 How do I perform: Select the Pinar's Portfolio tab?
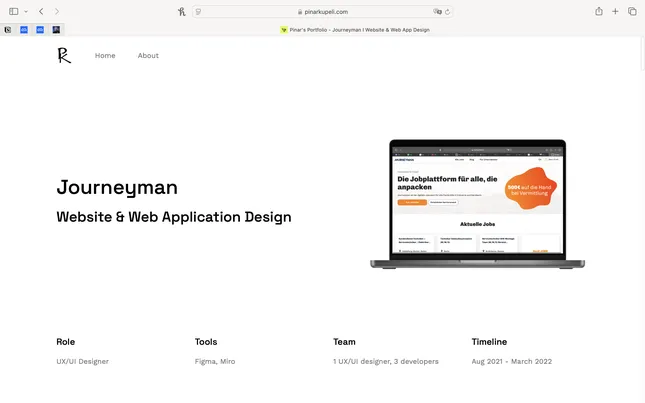click(355, 30)
